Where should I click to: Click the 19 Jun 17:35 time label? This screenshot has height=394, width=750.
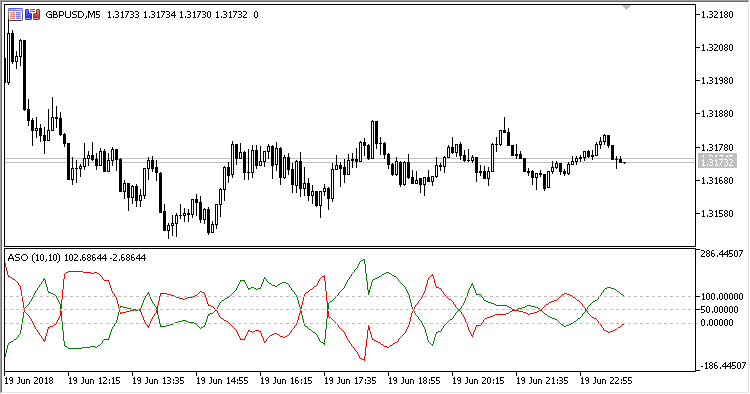(x=350, y=381)
